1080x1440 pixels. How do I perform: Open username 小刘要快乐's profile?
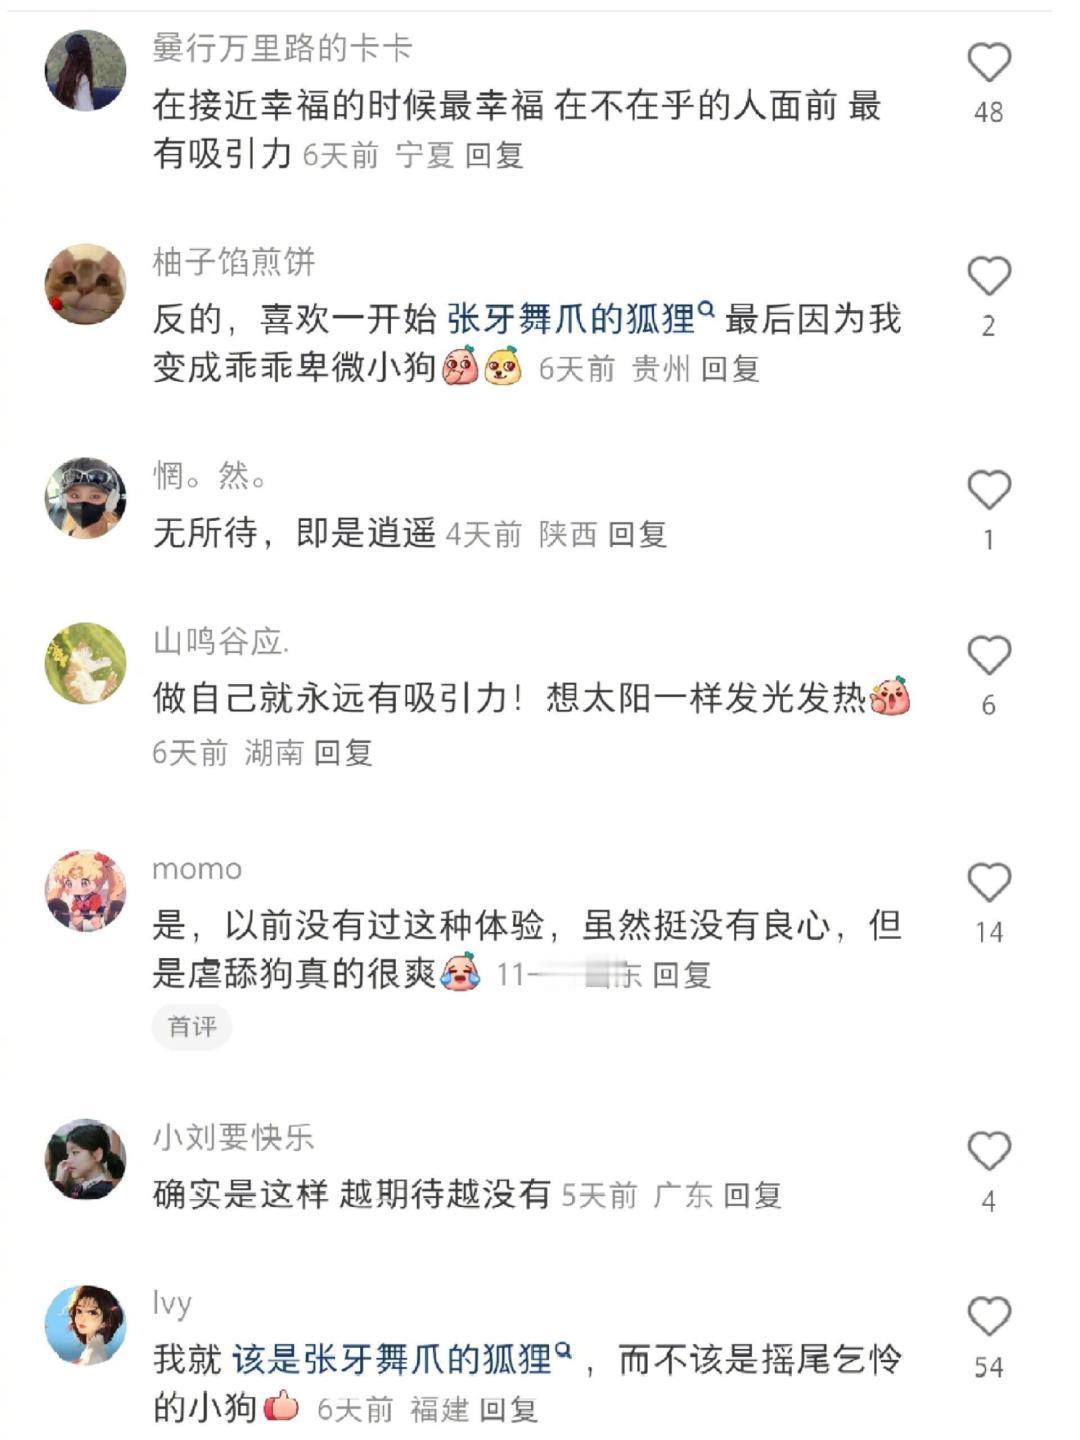[233, 1137]
